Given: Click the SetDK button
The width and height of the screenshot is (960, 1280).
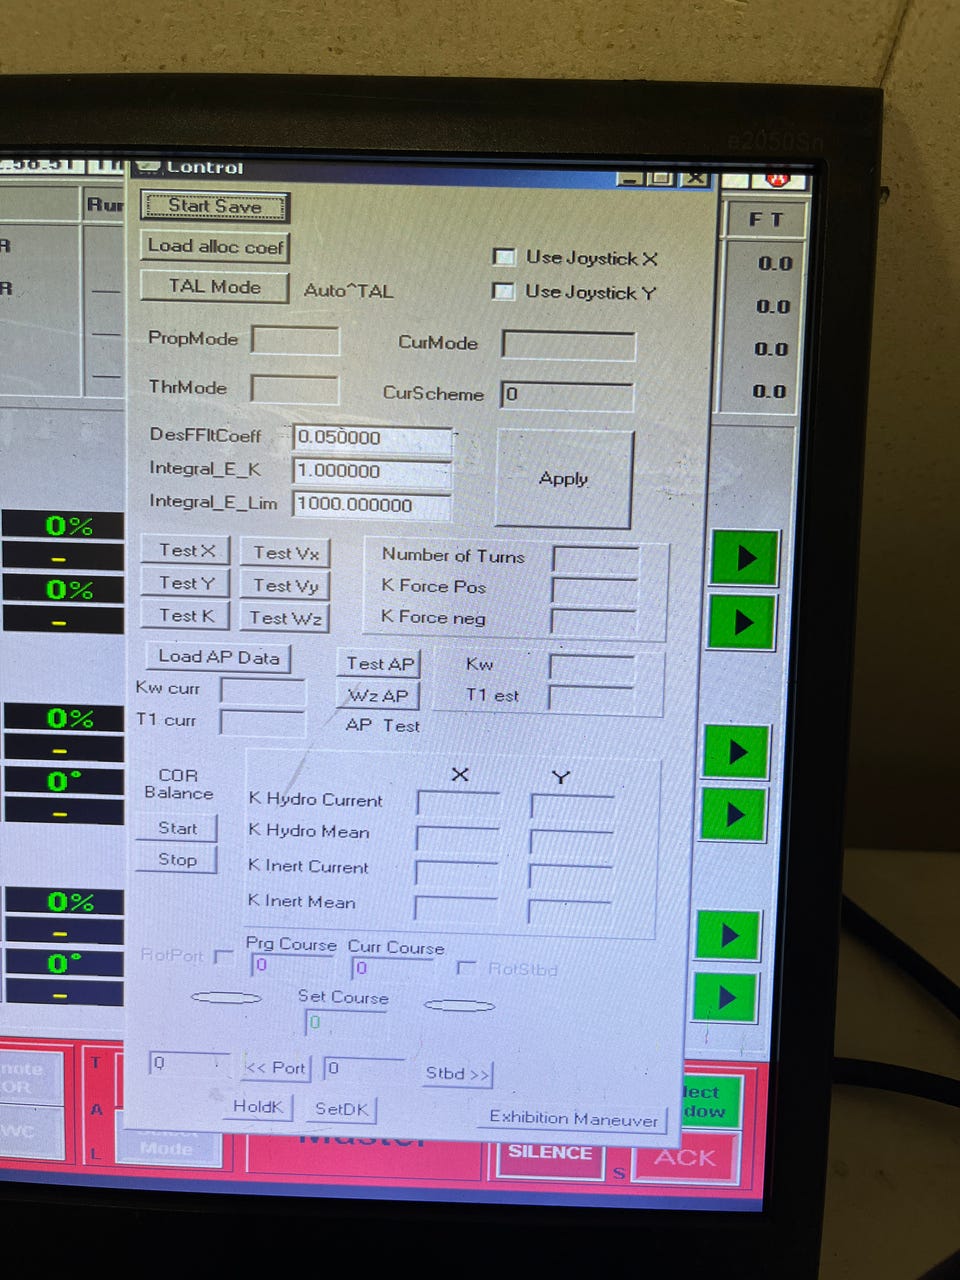Looking at the screenshot, I should [341, 1108].
